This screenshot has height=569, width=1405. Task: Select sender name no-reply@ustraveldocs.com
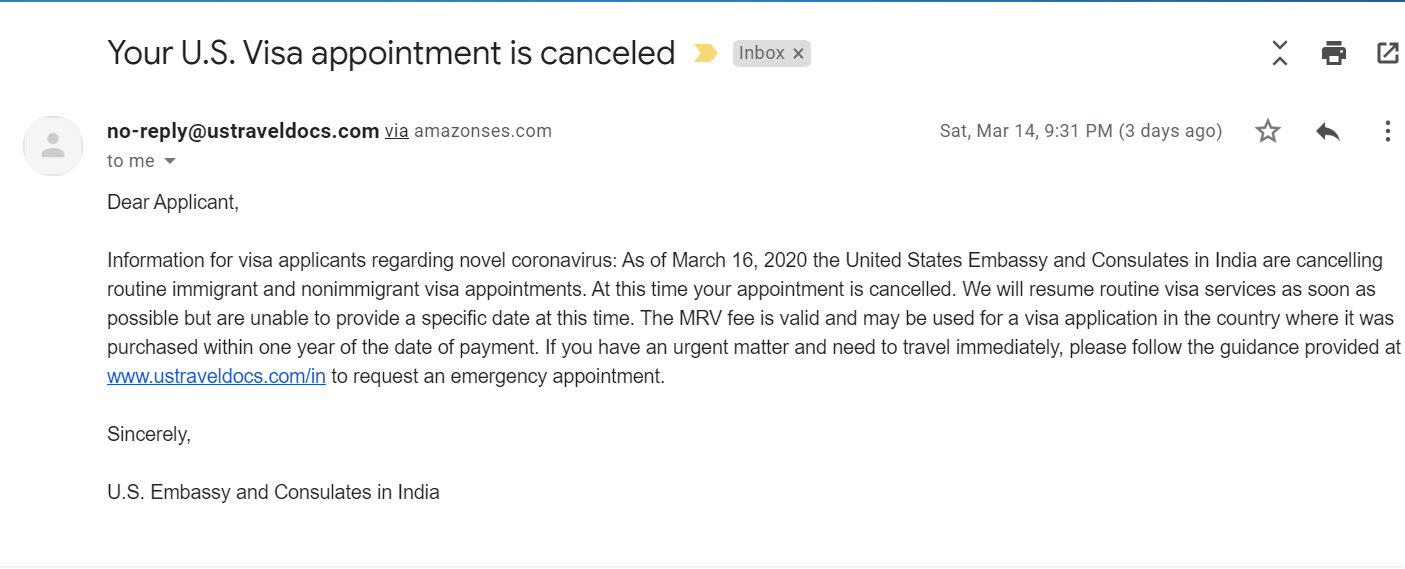[x=243, y=131]
